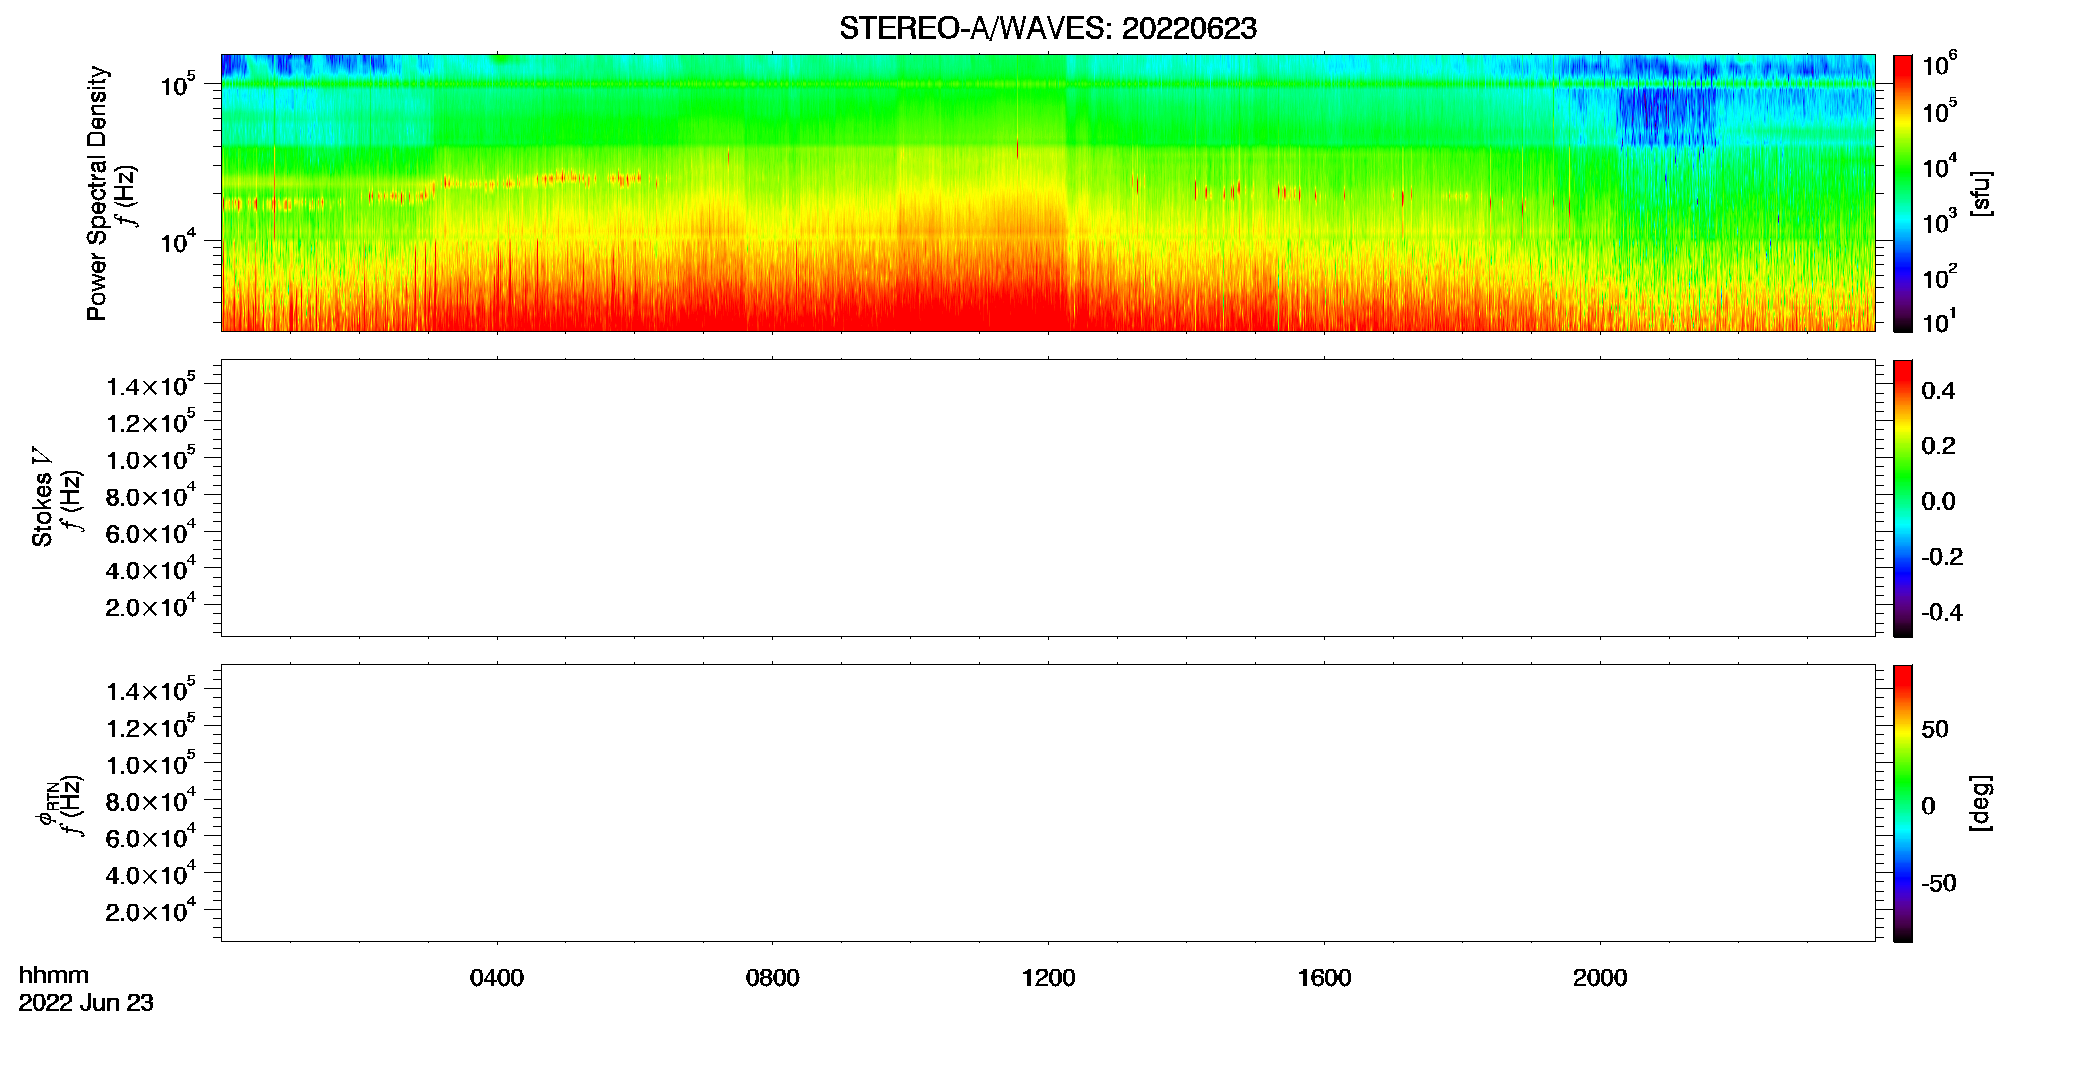The image size is (2096, 1080).
Task: Click the 2022 Jun 23 date label
Action: (x=86, y=1003)
